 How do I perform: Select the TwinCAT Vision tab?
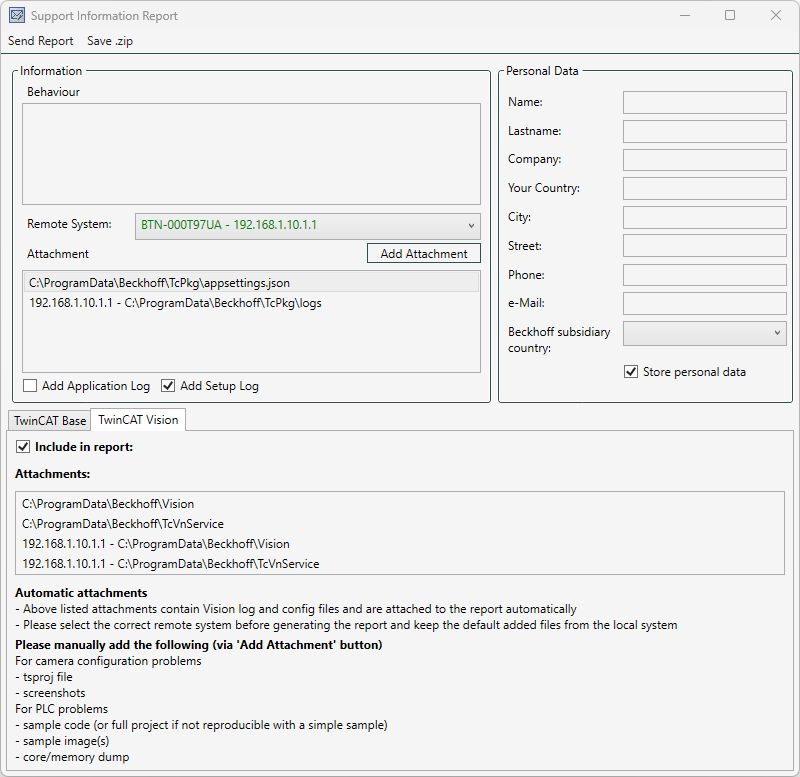coord(138,420)
